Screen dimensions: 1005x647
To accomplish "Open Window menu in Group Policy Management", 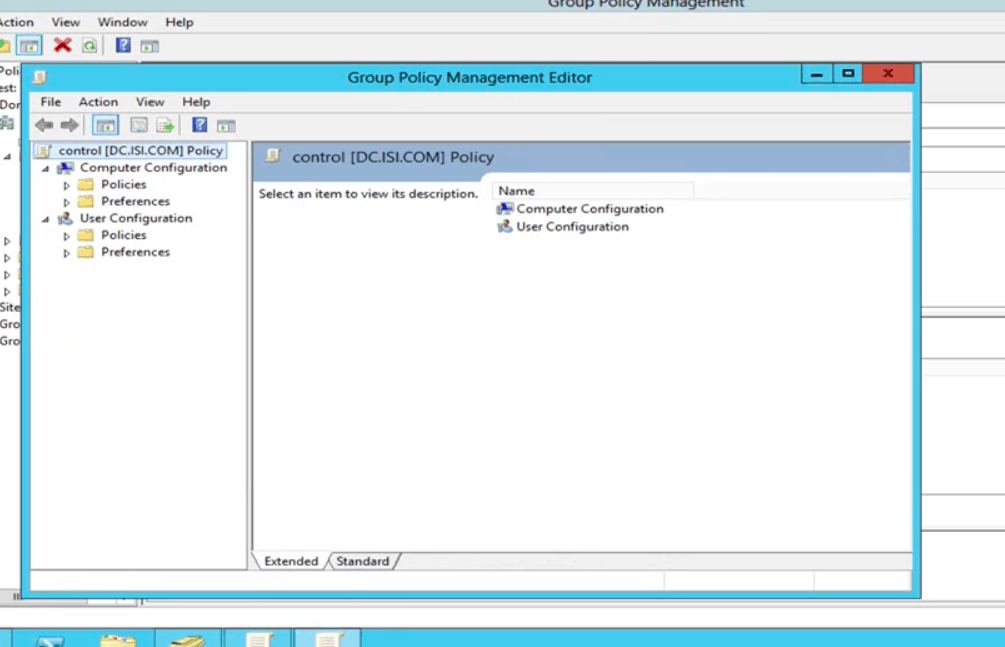I will [x=122, y=22].
